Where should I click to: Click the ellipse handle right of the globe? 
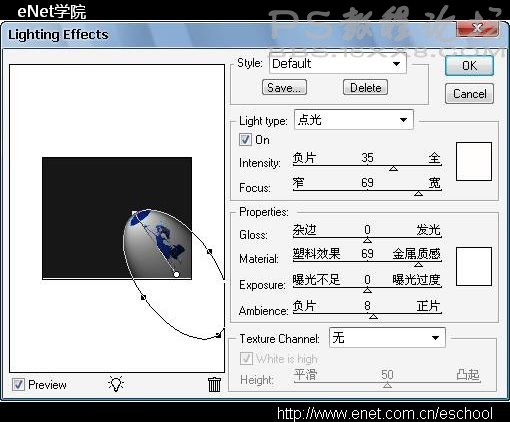click(210, 251)
